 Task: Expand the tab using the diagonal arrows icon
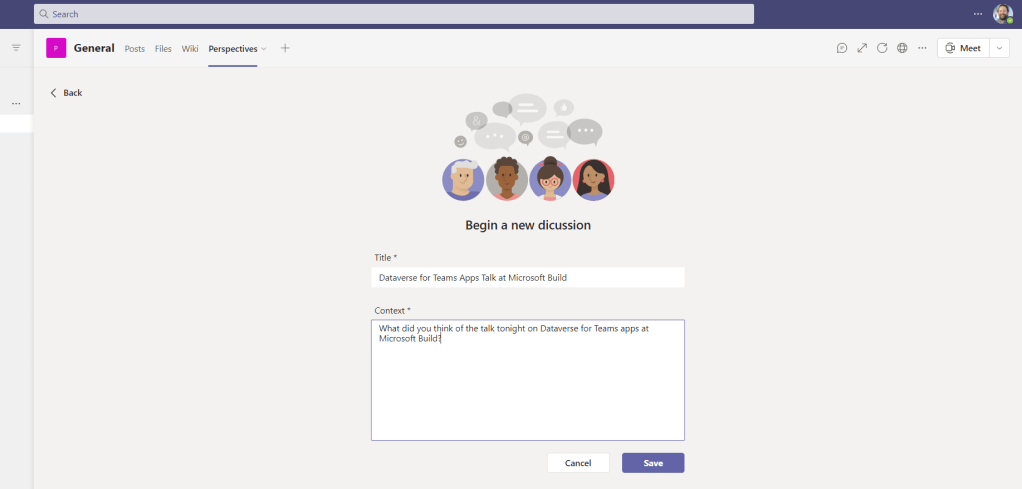(862, 48)
